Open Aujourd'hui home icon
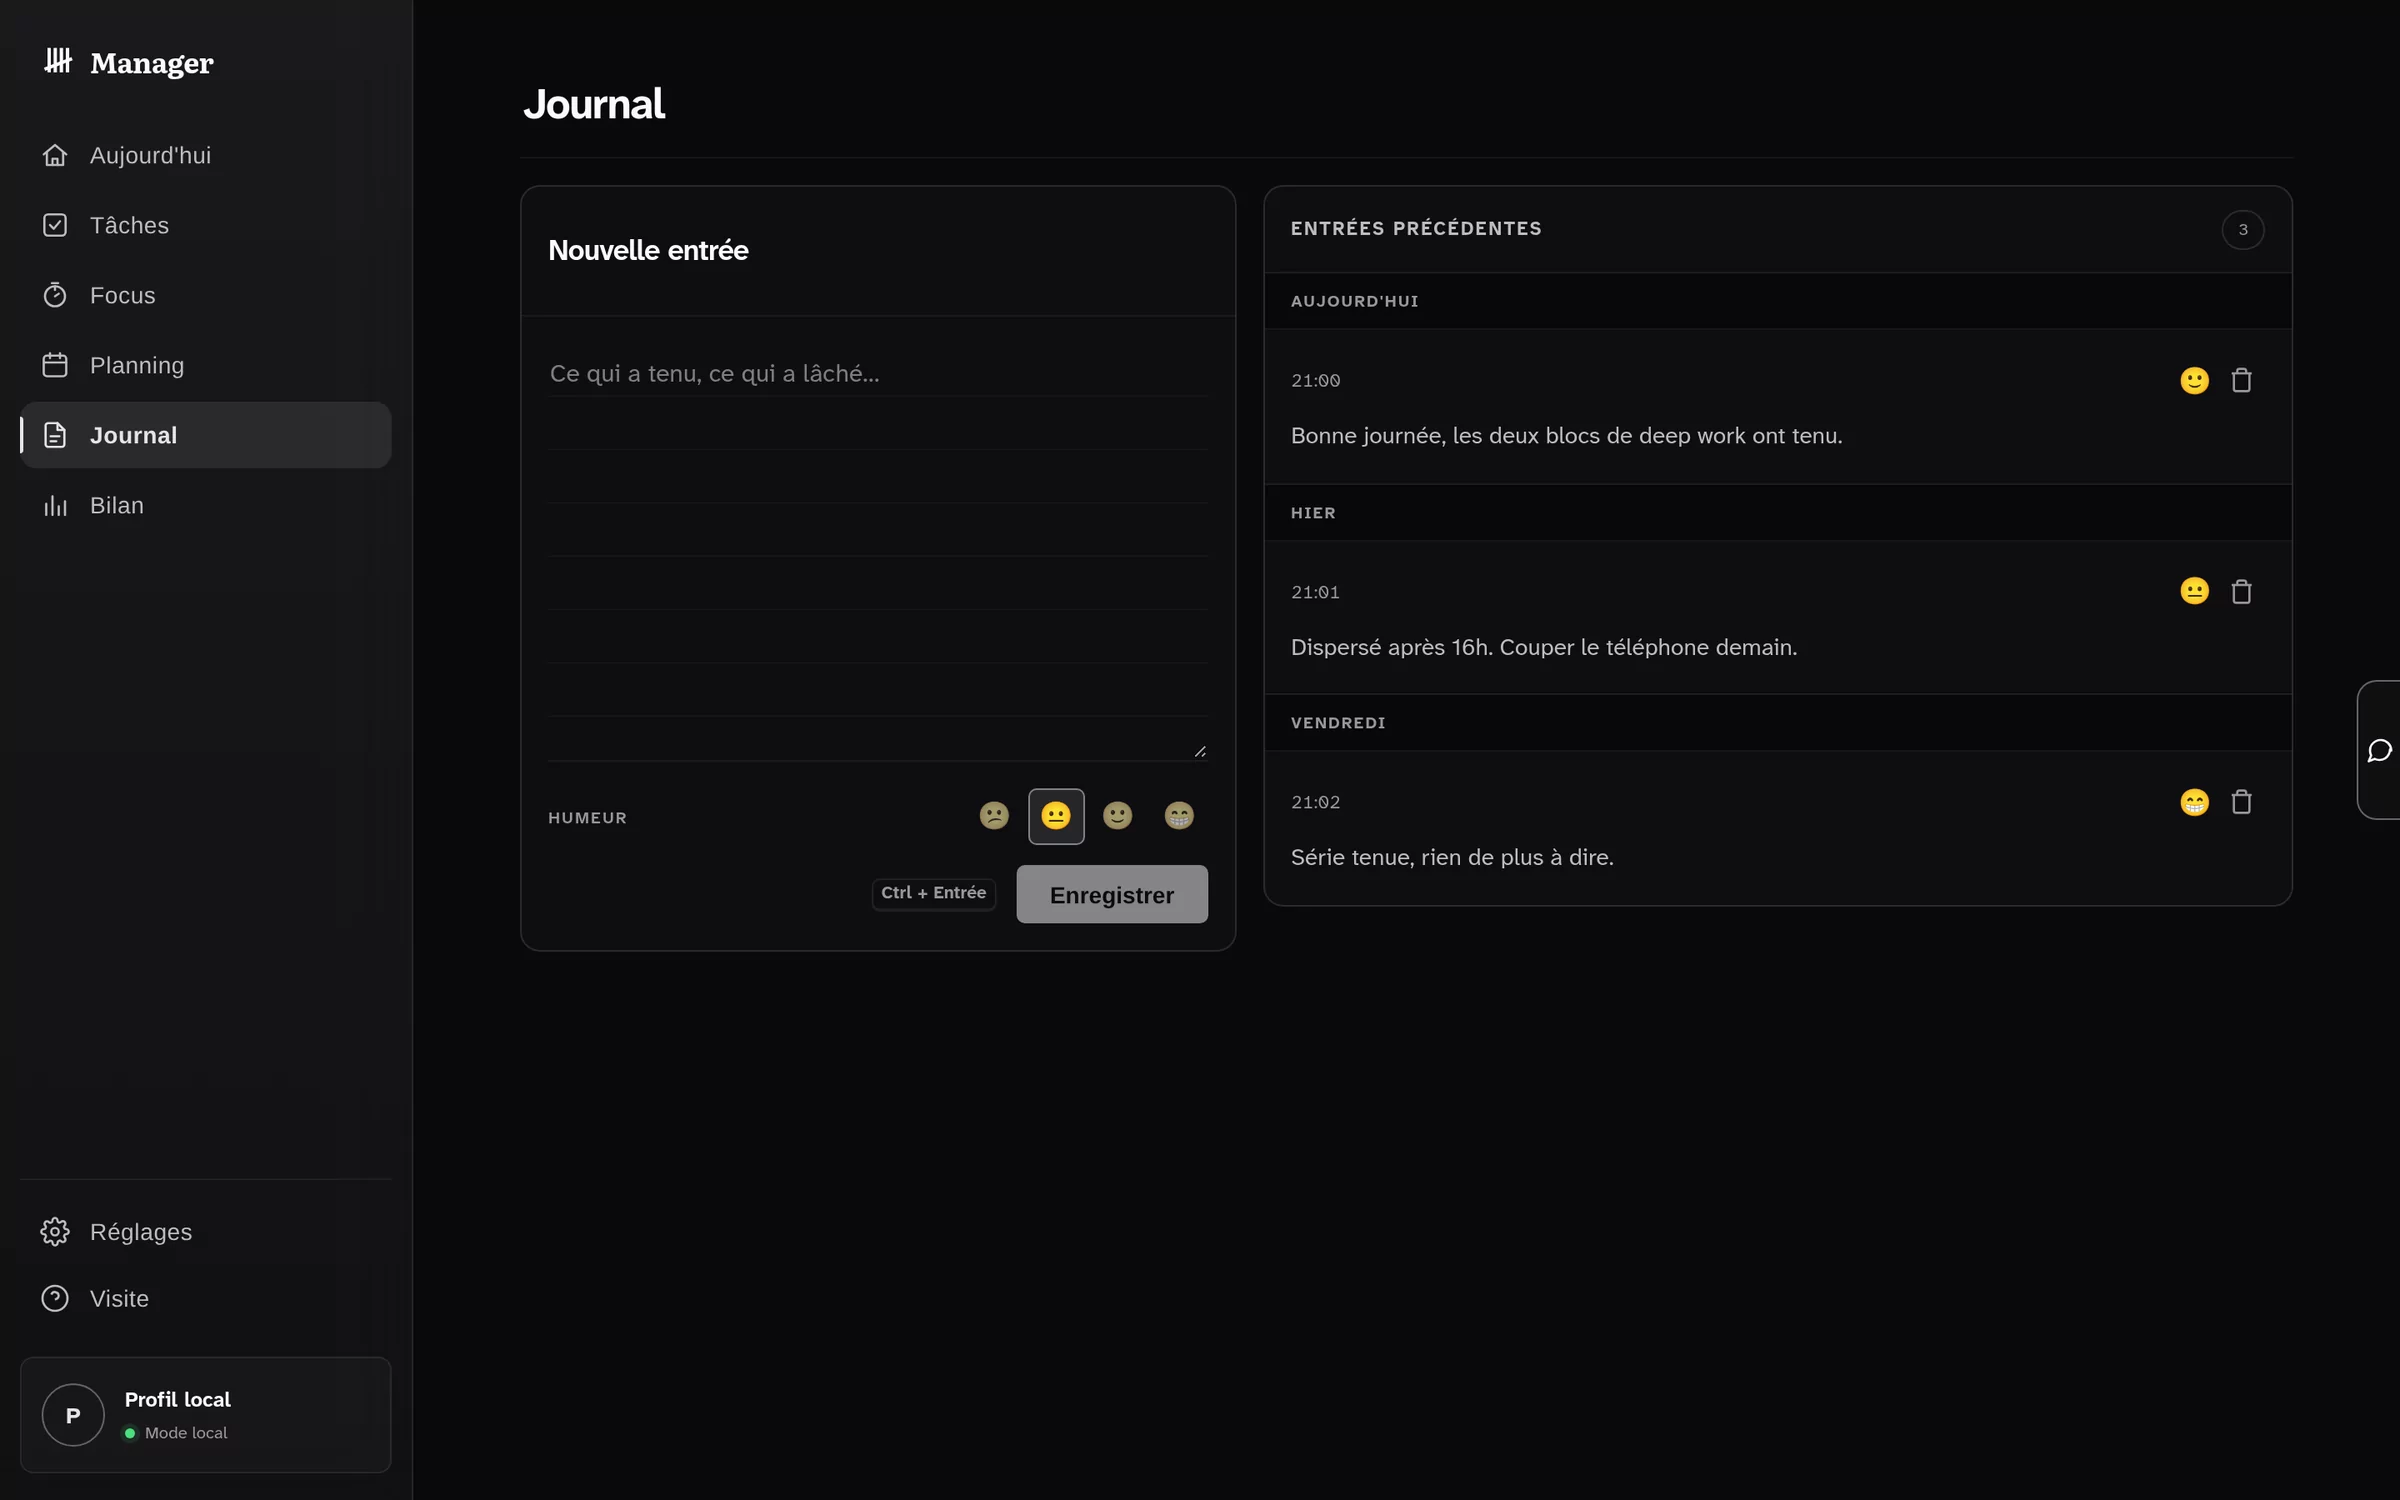Image resolution: width=2400 pixels, height=1500 pixels. coord(55,155)
